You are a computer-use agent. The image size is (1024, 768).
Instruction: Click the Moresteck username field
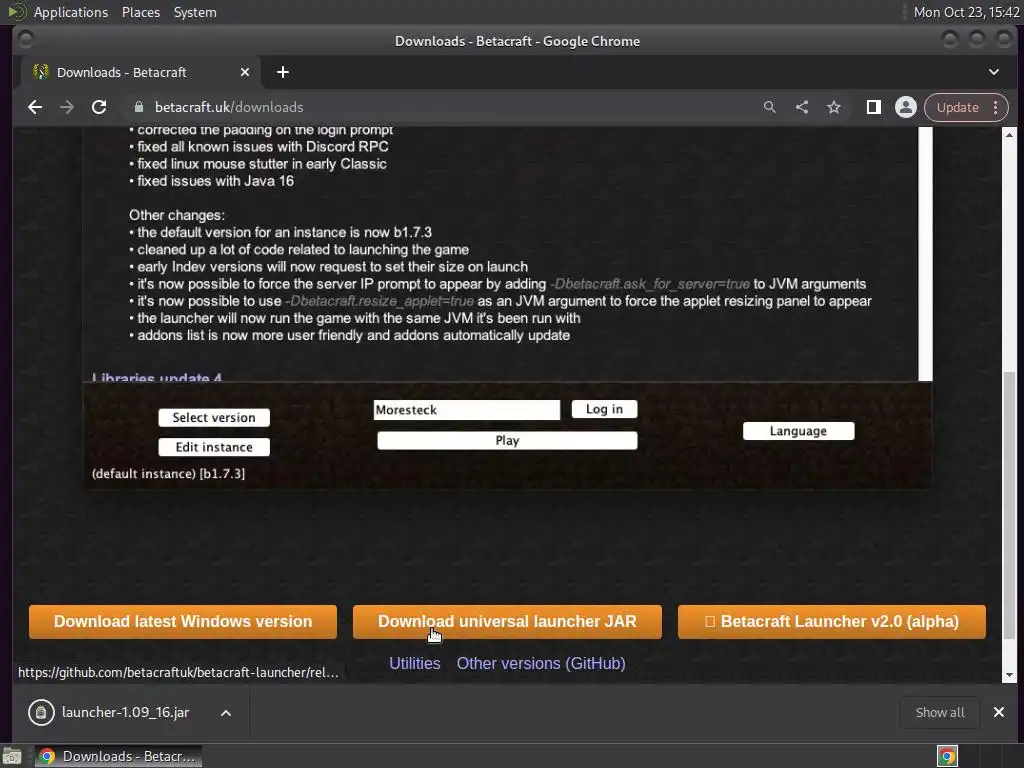tap(466, 409)
